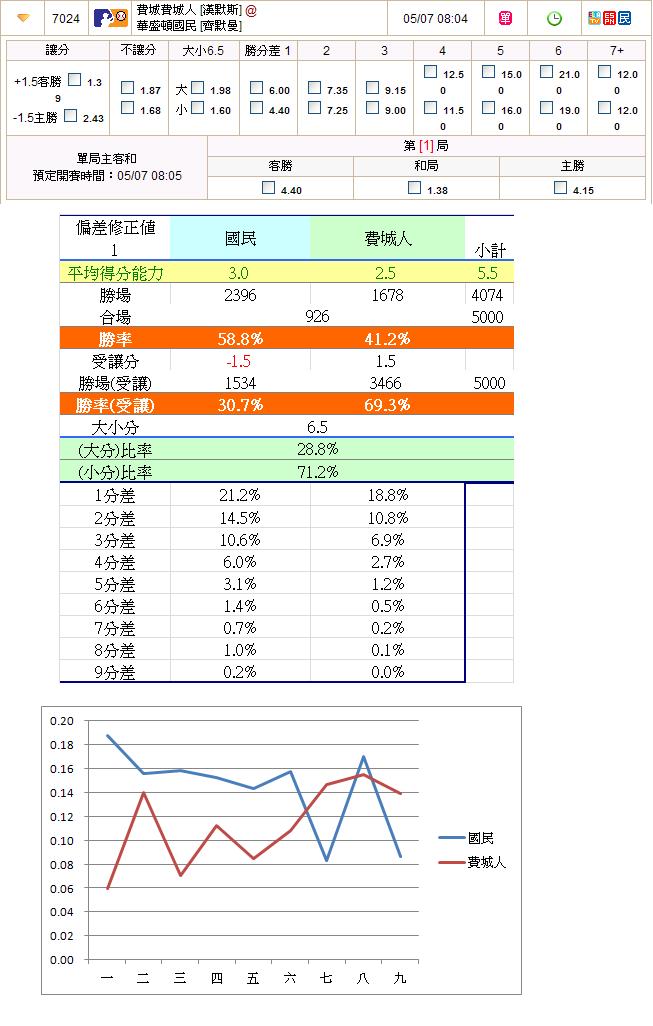Click the 國民 header cell in table
The height and width of the screenshot is (1026, 653).
coord(240,238)
